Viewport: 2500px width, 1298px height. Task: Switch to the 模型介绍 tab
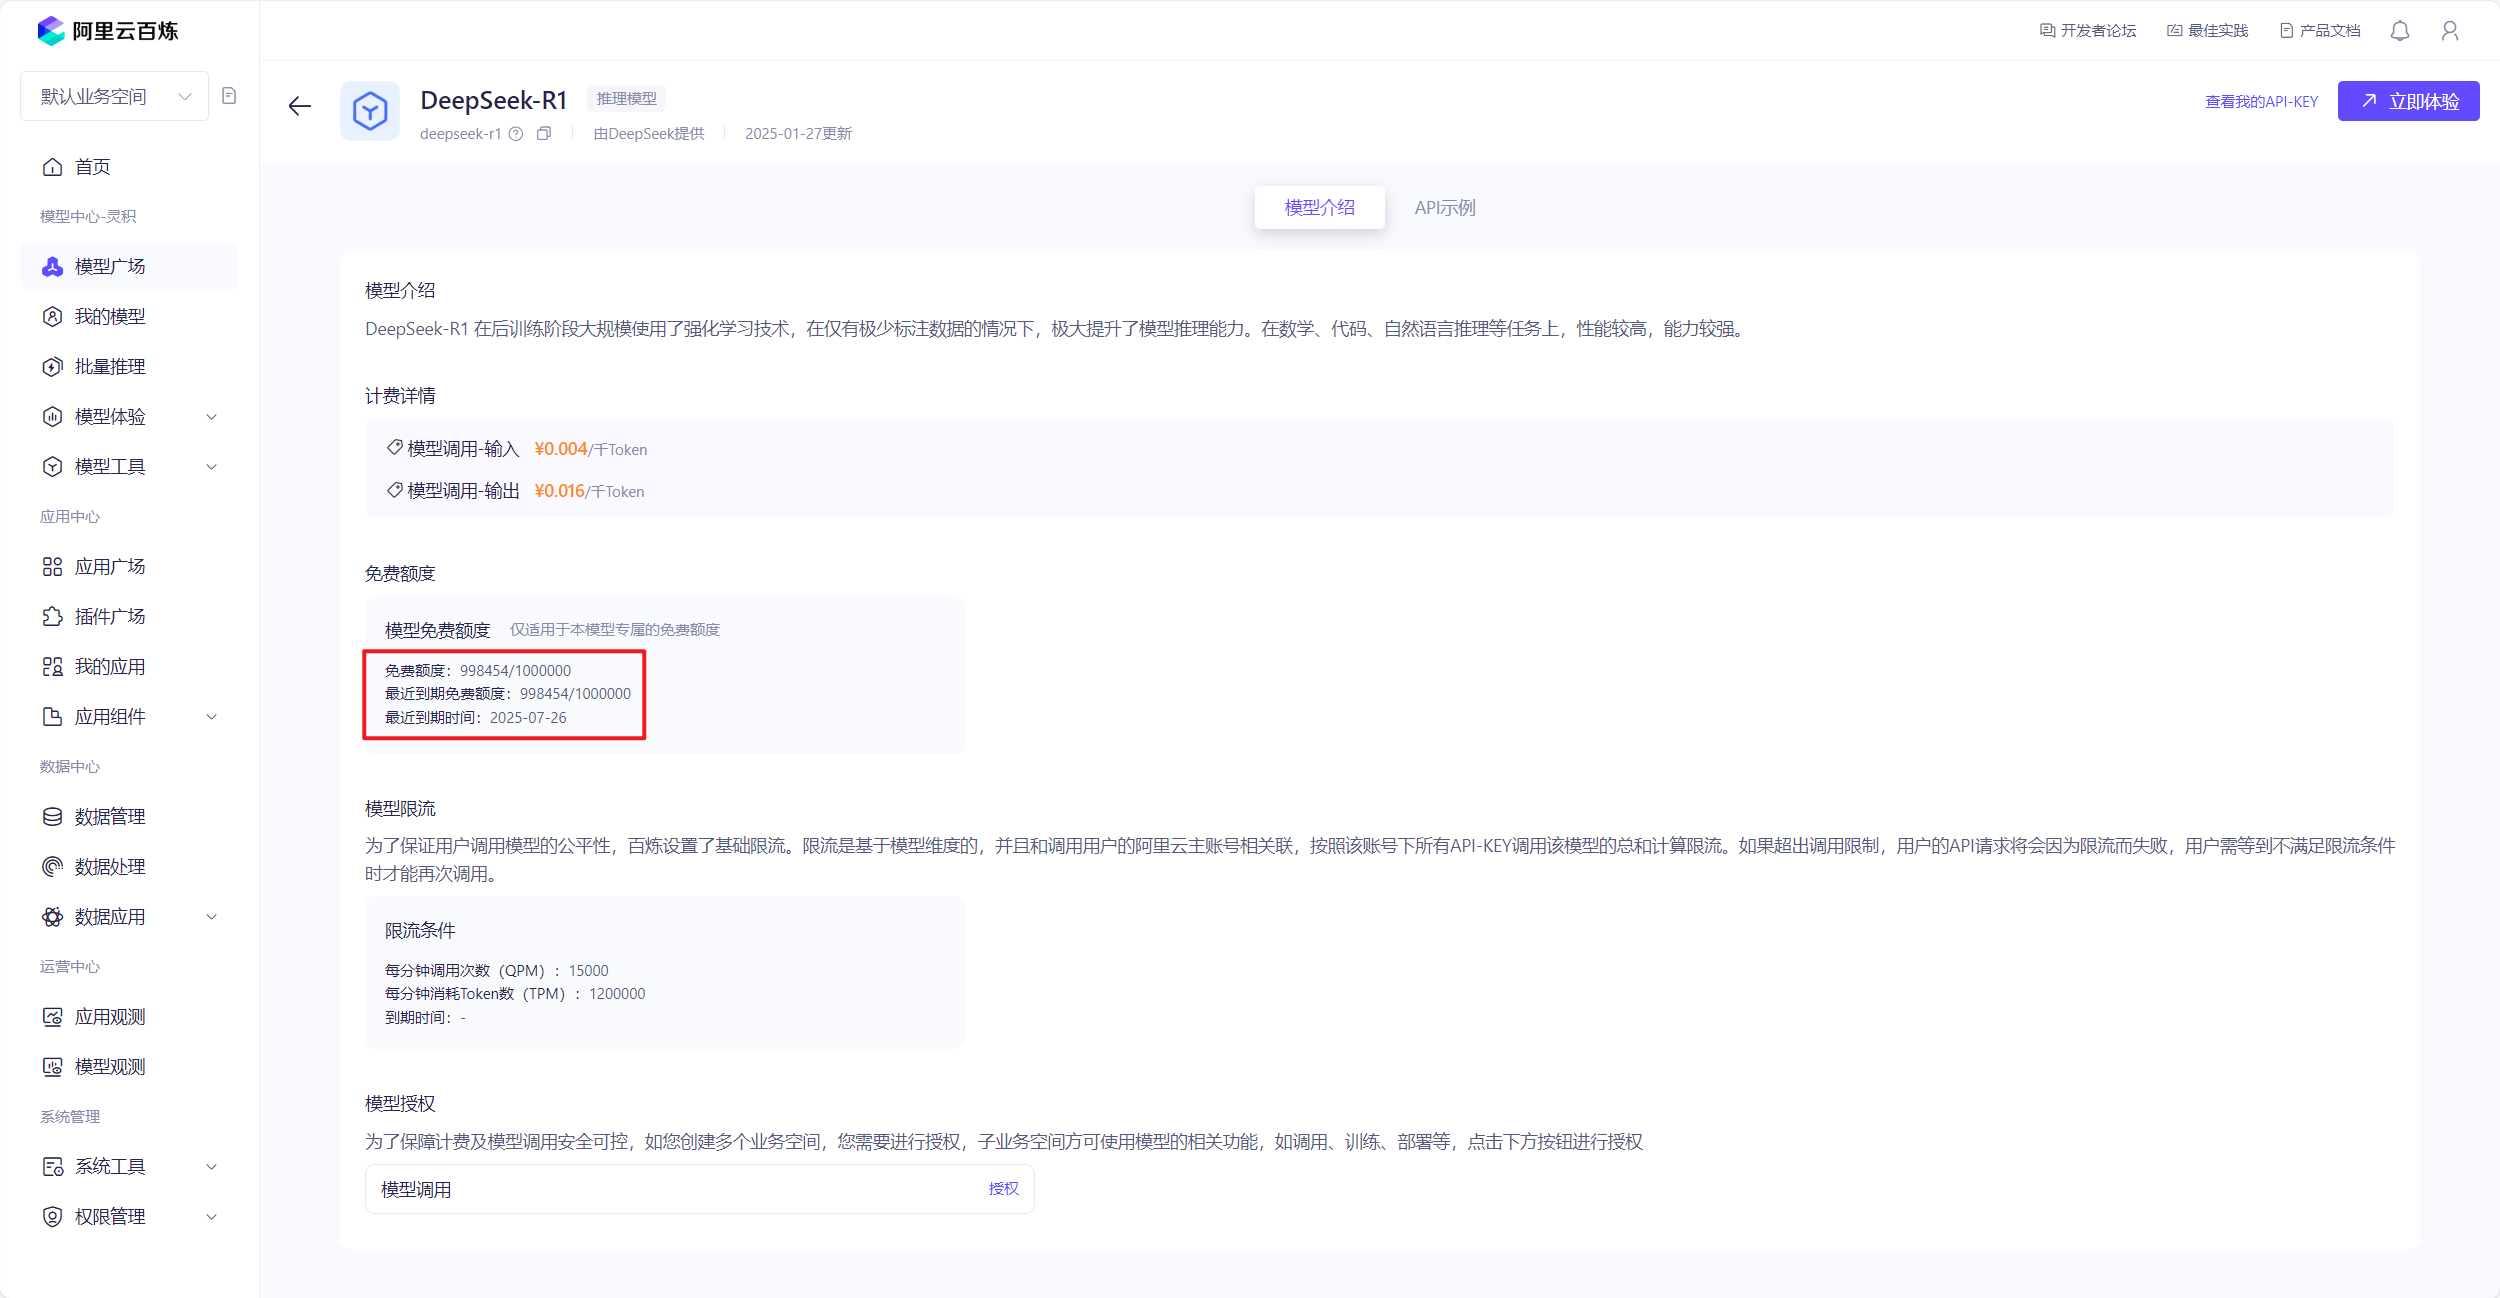(1320, 208)
